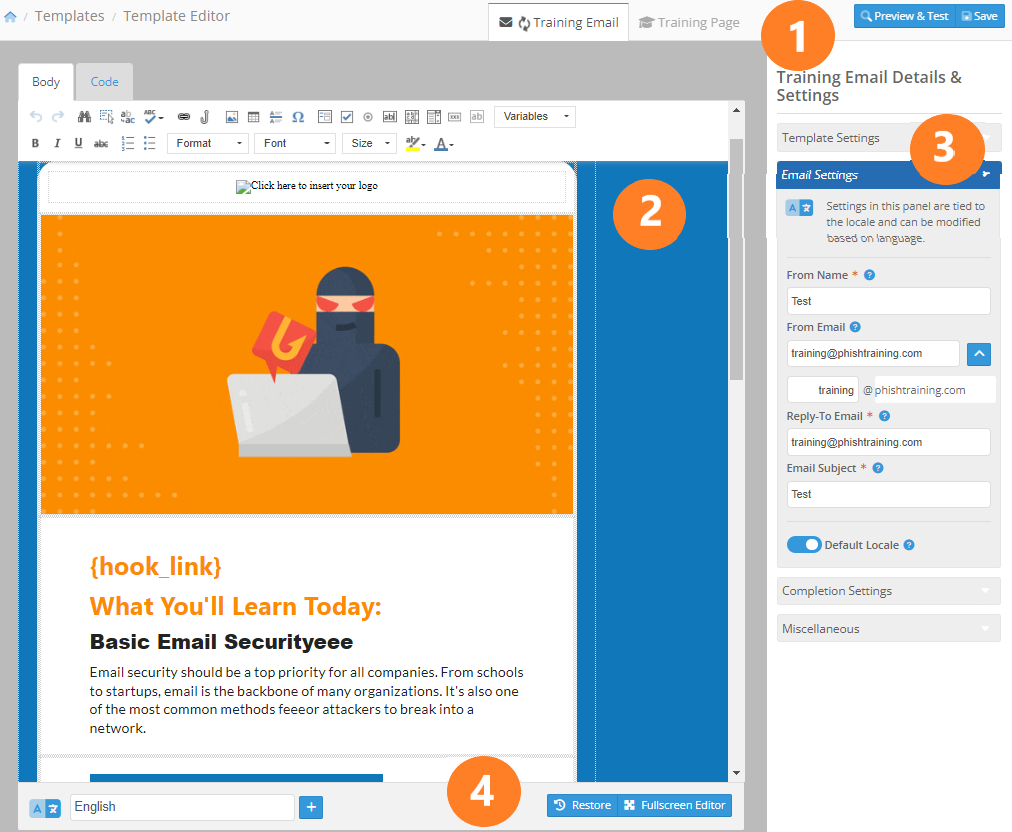
Task: Open the Format dropdown in the editor
Action: tap(207, 143)
